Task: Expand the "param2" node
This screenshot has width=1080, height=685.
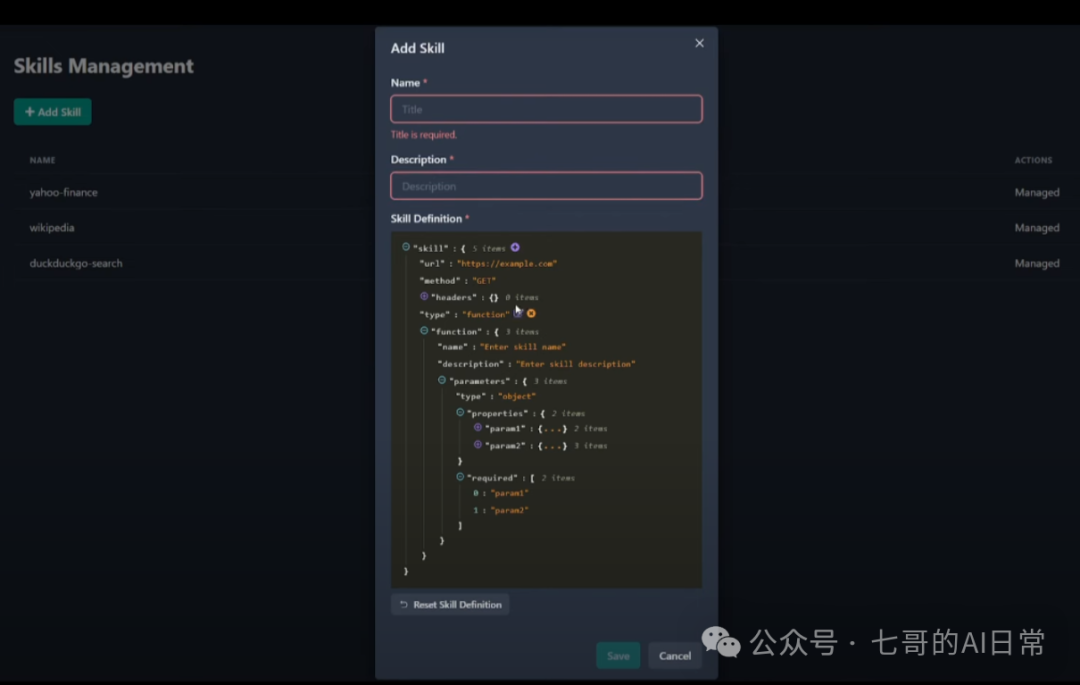Action: coord(478,445)
